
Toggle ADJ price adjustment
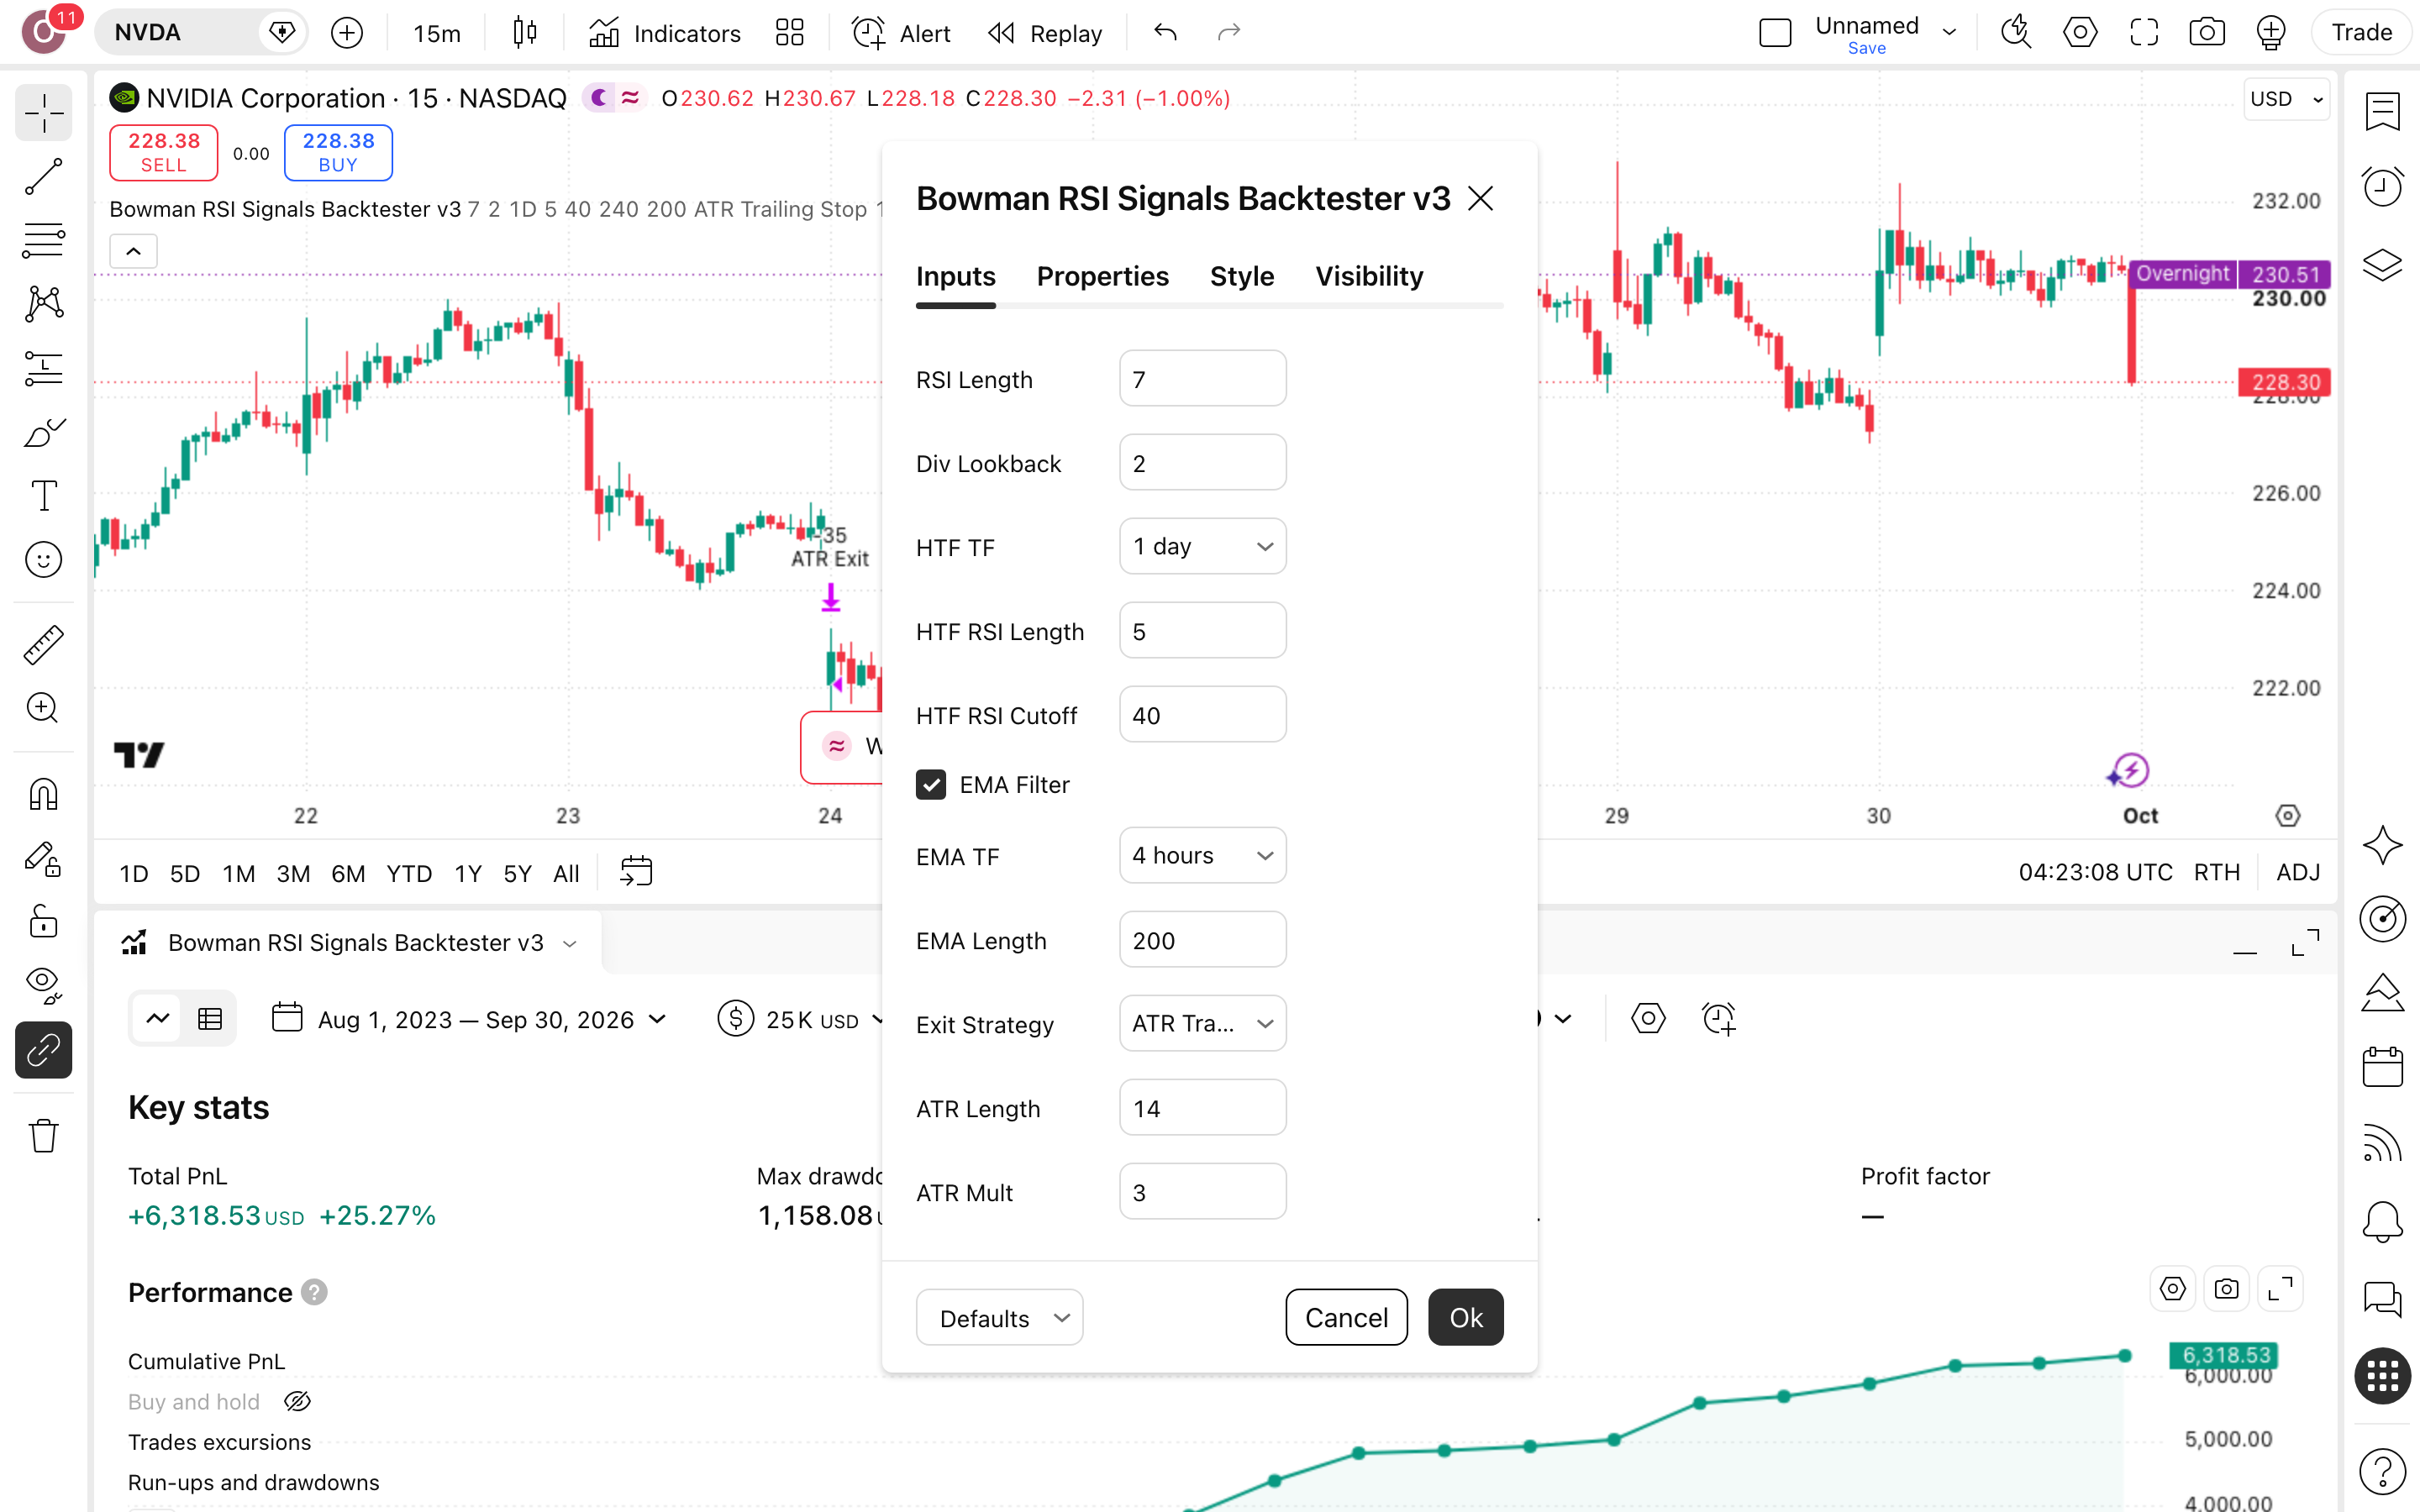[x=2297, y=872]
